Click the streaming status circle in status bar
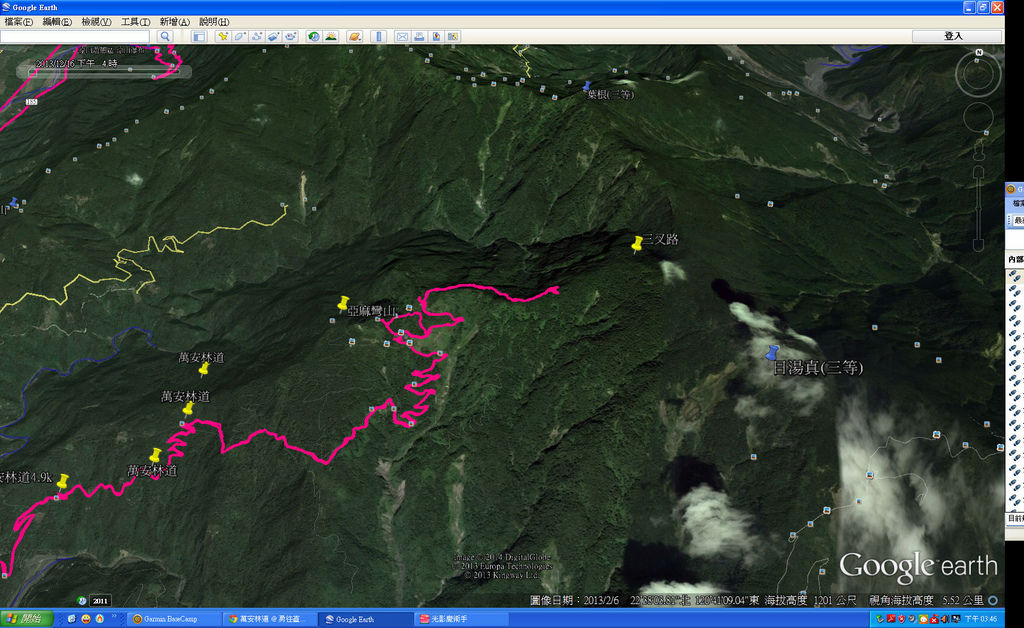Screen dimensions: 1024x628 click(993, 600)
